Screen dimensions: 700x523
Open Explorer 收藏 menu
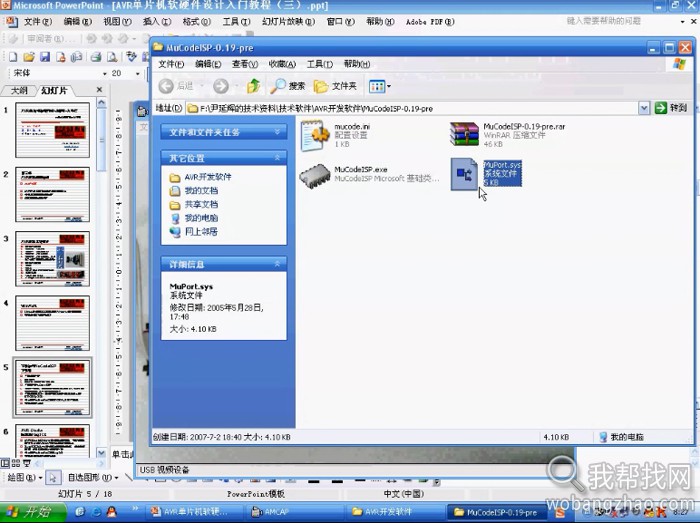tap(282, 64)
